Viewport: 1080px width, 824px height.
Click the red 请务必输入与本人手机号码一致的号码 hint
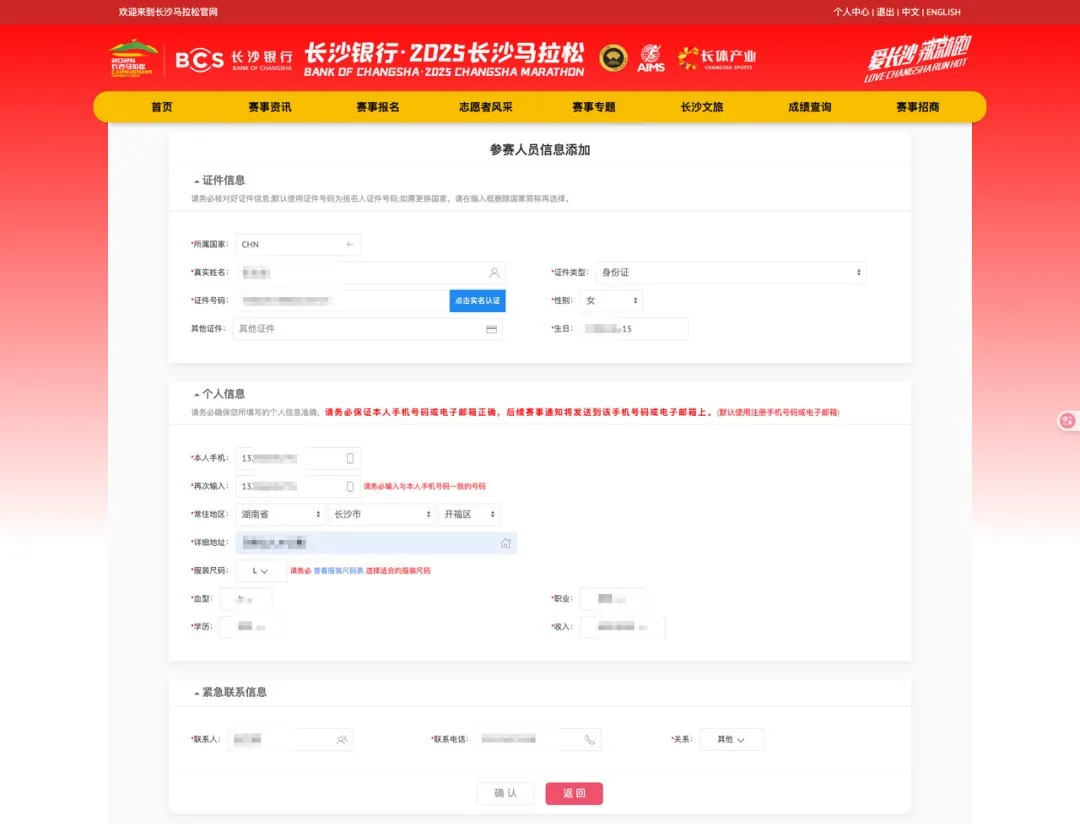(424, 486)
